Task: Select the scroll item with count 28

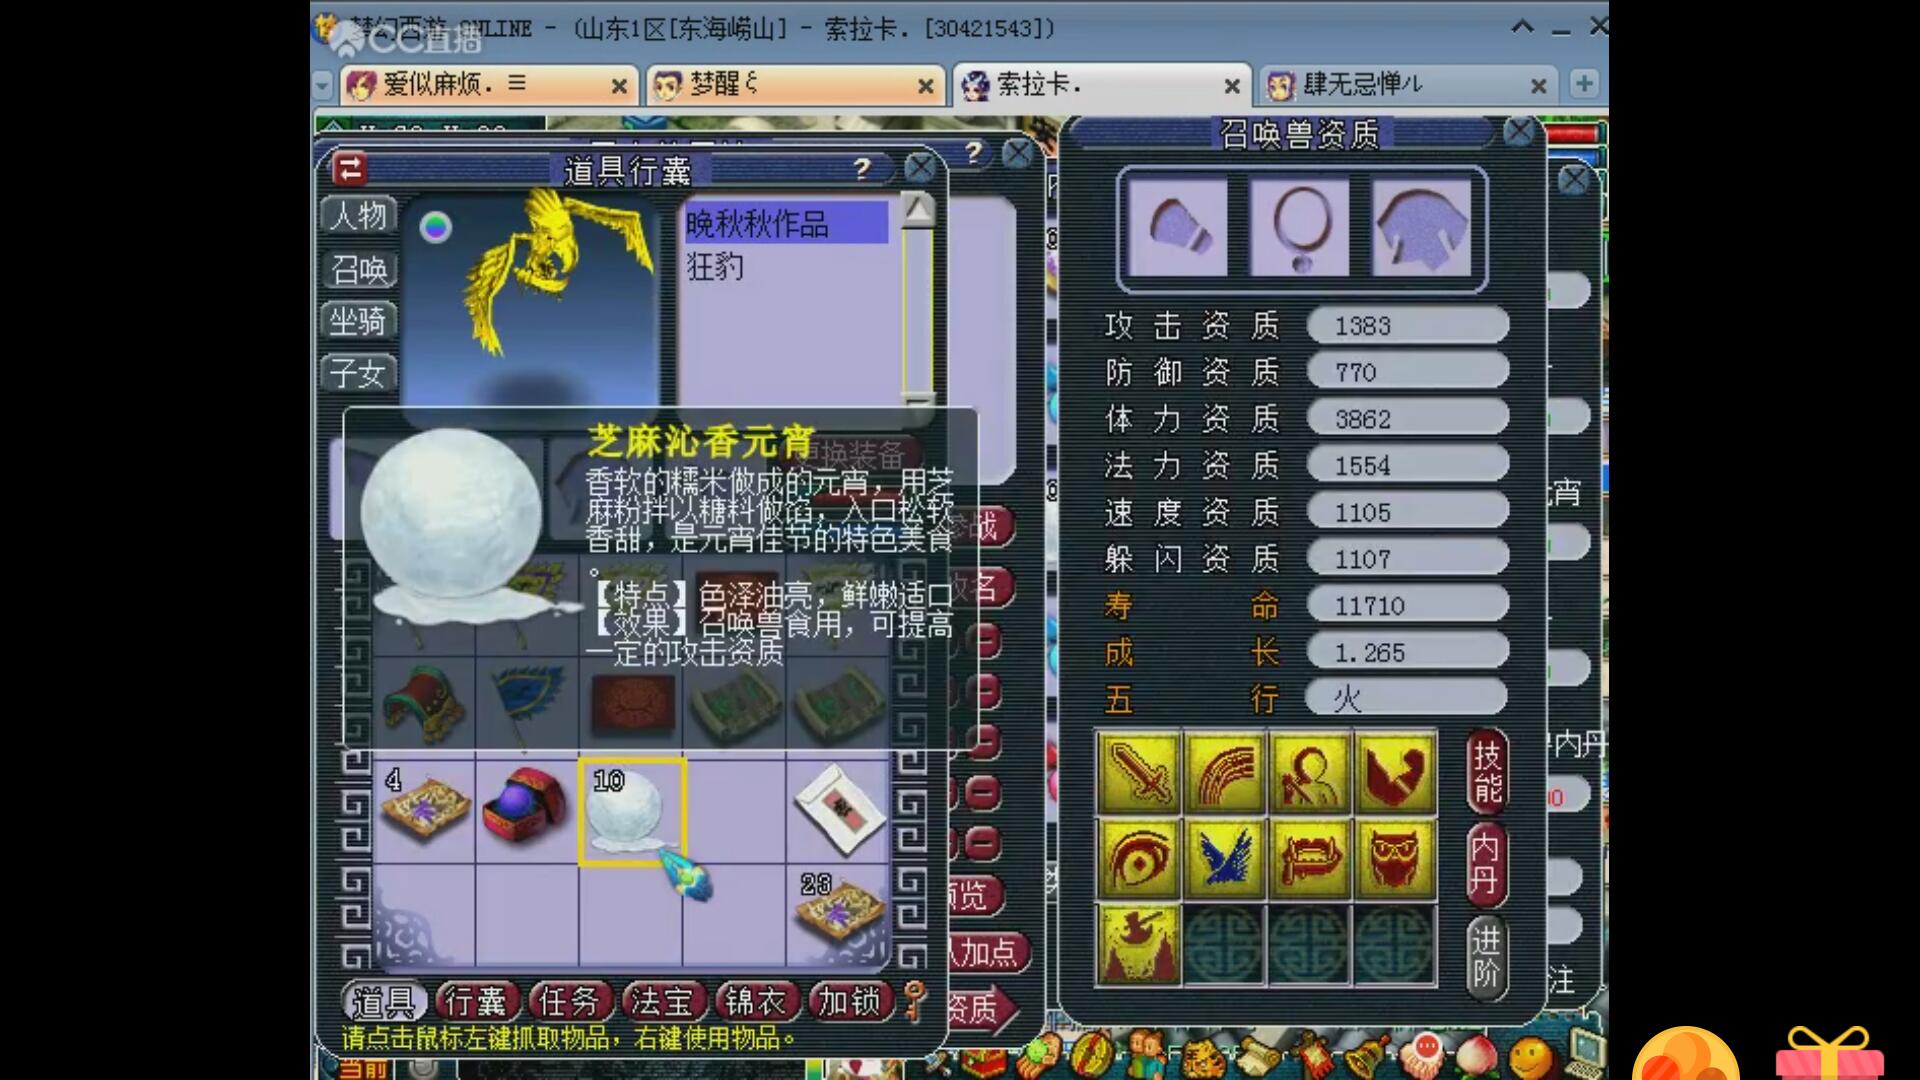Action: pyautogui.click(x=838, y=912)
